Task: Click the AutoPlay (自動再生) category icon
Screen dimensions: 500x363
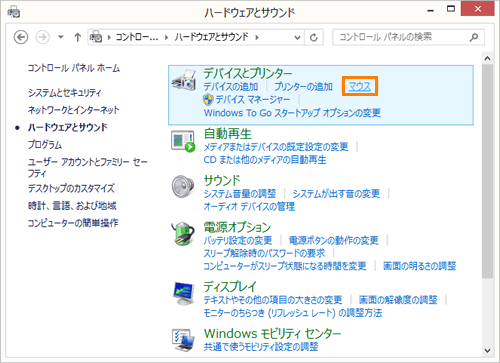Action: [x=183, y=141]
